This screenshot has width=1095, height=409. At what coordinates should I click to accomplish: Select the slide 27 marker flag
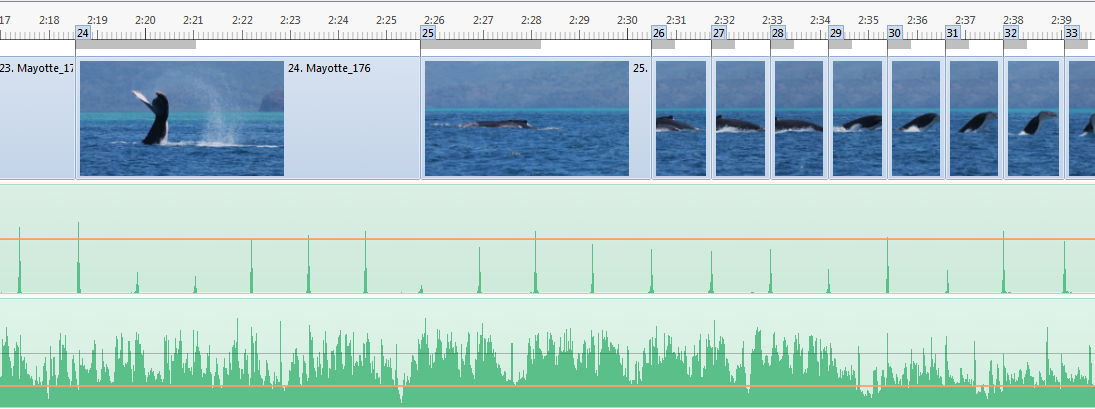click(719, 33)
